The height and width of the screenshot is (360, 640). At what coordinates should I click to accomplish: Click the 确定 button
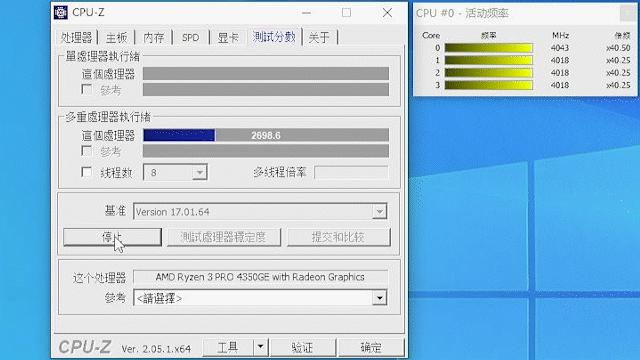click(x=371, y=347)
